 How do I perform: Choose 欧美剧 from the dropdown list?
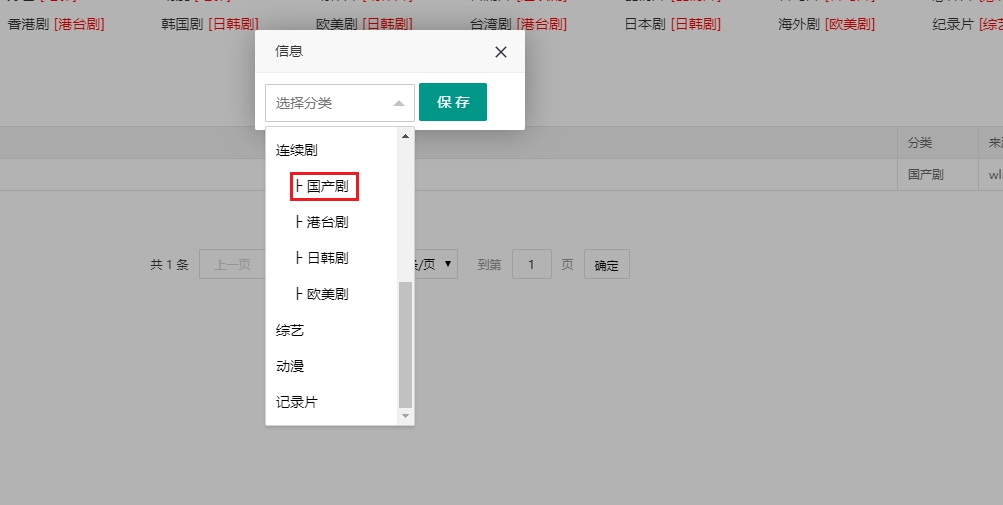pos(322,294)
